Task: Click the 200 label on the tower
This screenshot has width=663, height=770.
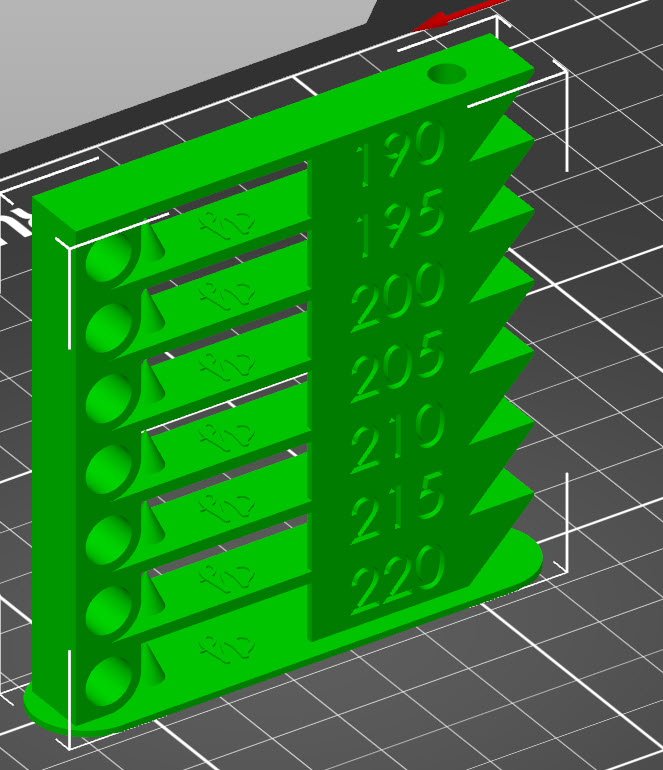Action: 399,297
